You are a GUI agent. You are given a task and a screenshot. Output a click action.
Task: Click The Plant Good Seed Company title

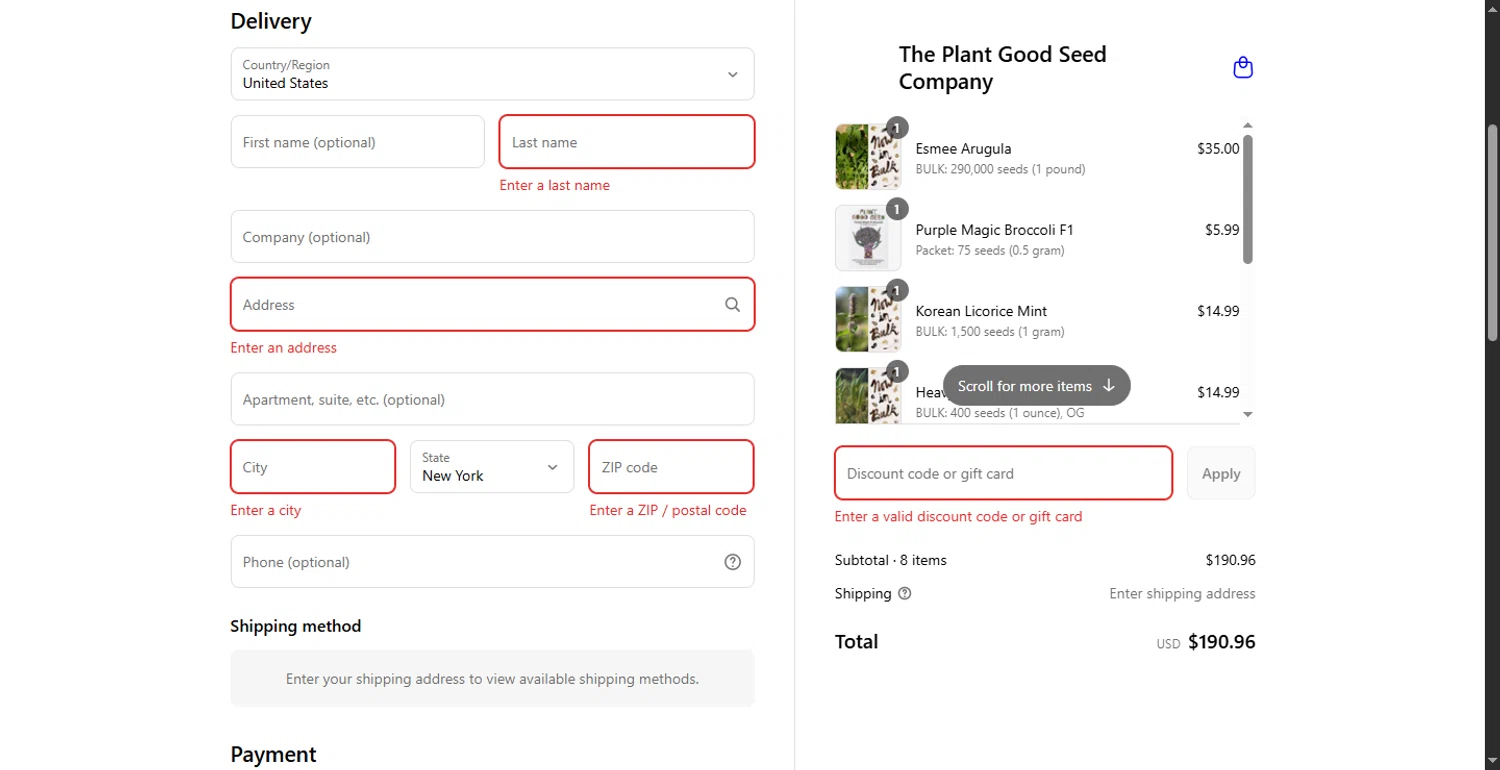pos(1002,68)
